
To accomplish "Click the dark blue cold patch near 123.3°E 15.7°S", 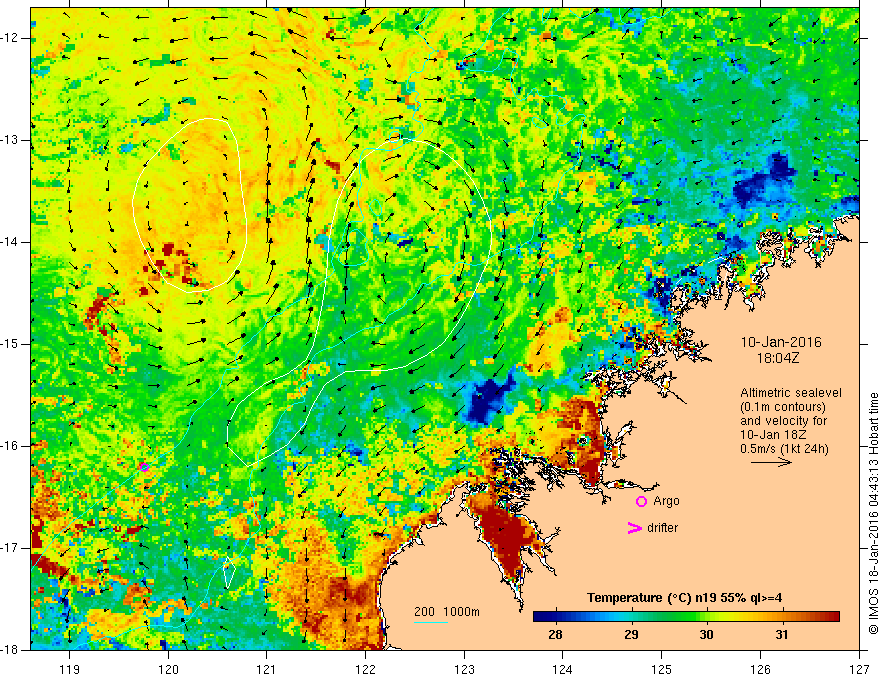I will click(x=487, y=400).
